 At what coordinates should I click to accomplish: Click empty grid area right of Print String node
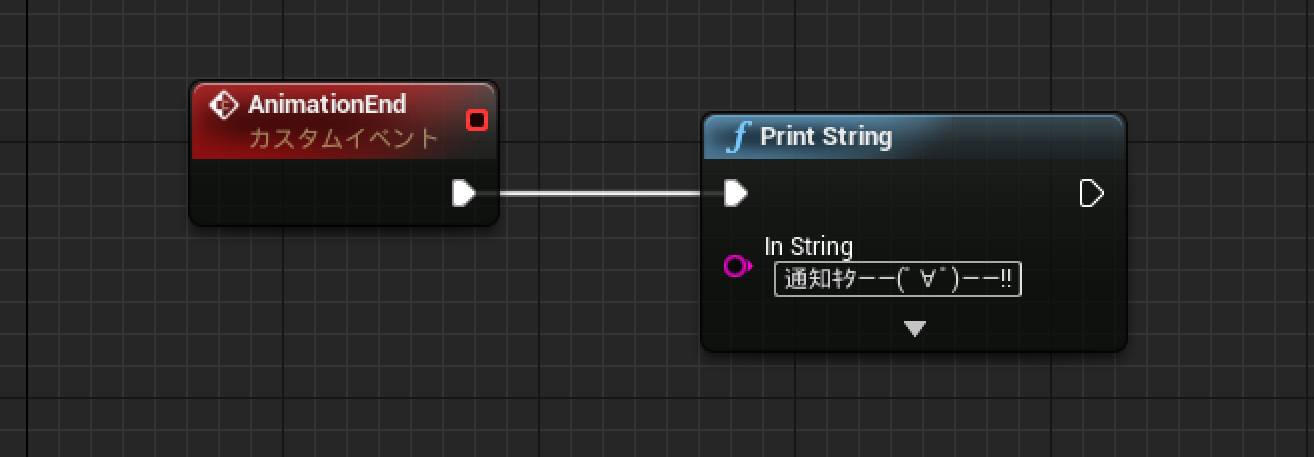(1220, 230)
